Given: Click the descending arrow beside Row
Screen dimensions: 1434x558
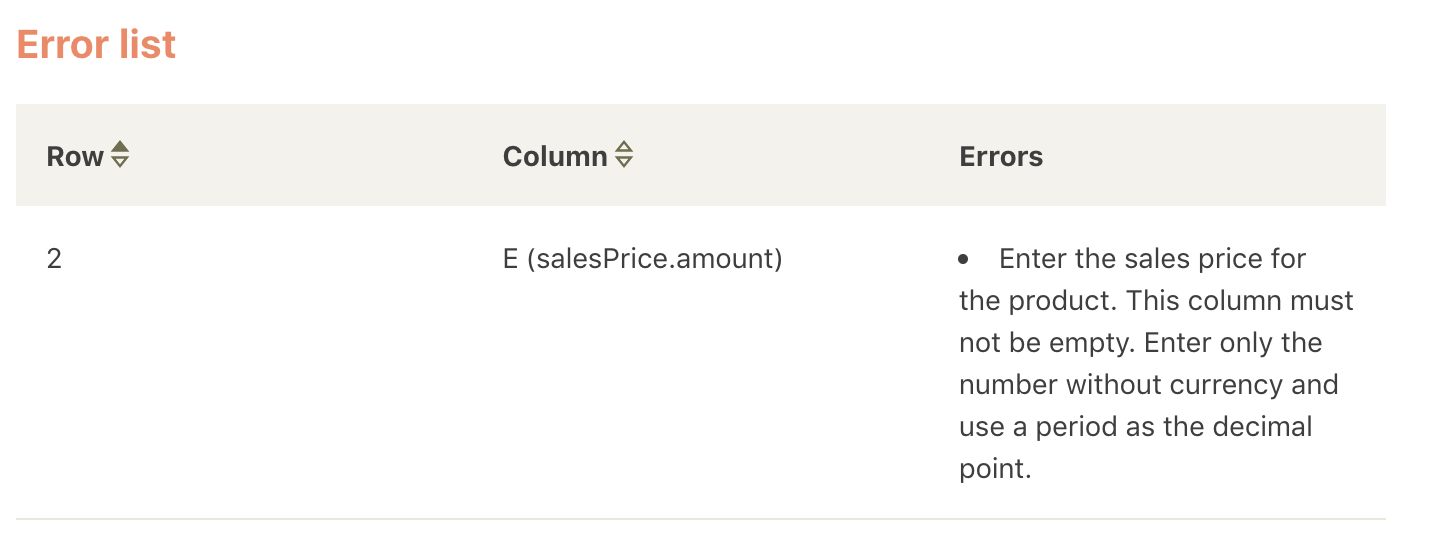Looking at the screenshot, I should click(120, 162).
